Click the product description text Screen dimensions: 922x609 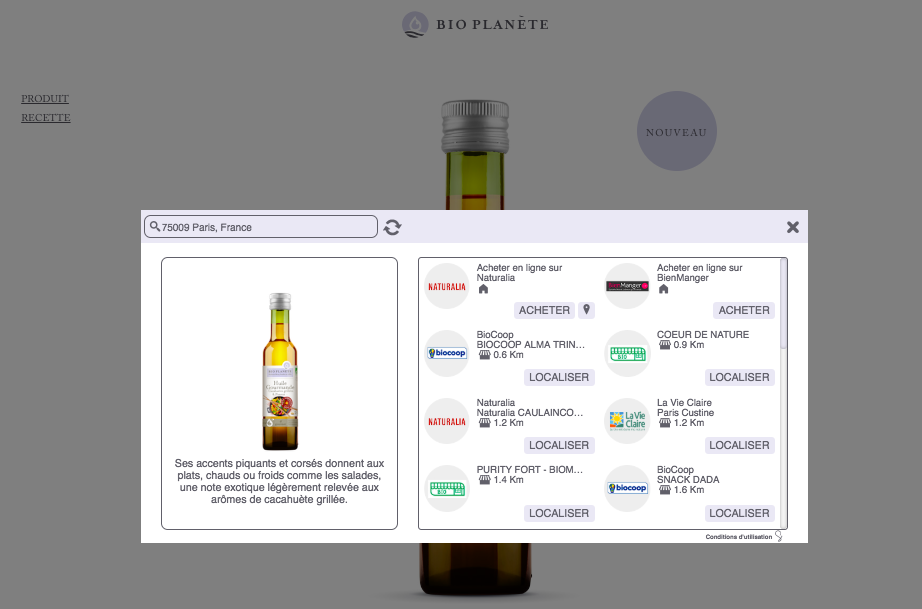(x=279, y=481)
